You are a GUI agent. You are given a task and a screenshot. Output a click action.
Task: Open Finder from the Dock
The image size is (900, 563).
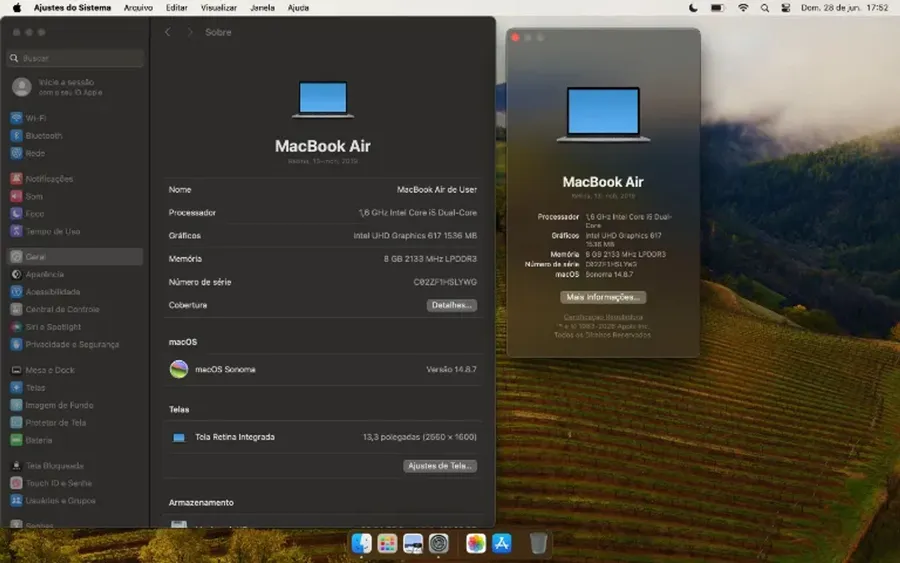362,543
